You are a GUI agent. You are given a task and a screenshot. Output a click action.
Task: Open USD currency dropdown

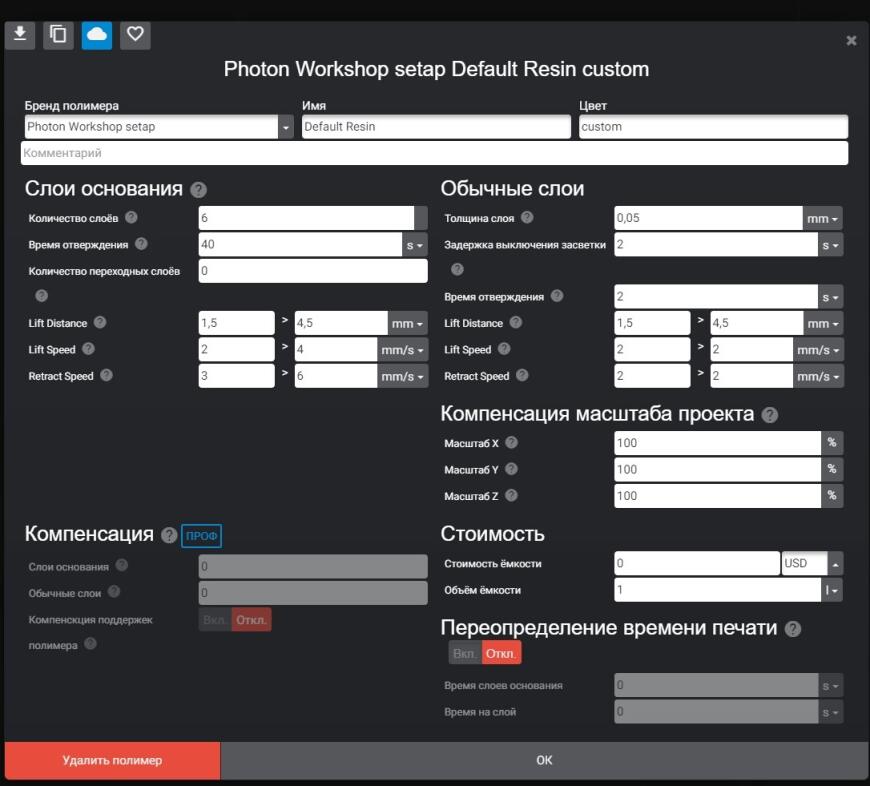point(836,564)
